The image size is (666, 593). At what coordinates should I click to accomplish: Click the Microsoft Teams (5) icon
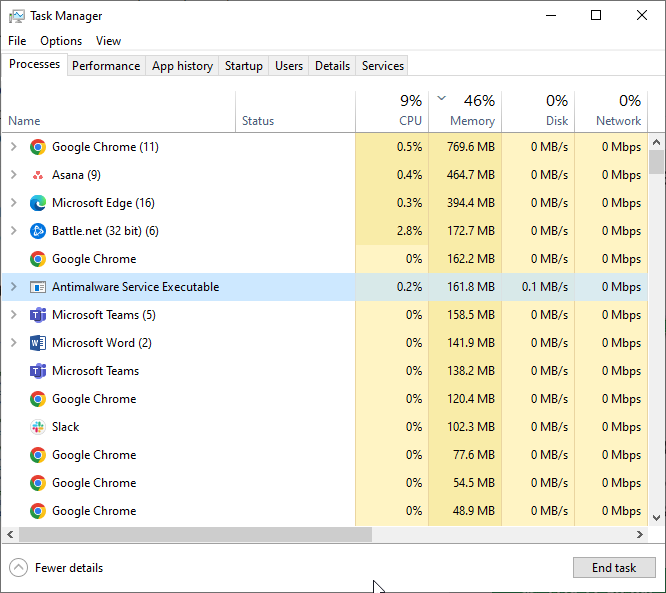[x=38, y=315]
